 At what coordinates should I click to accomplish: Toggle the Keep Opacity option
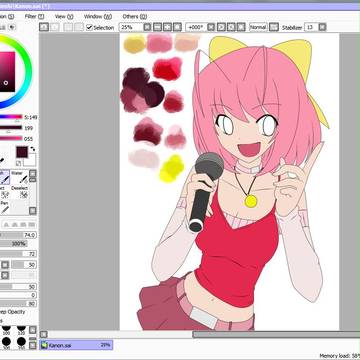(12, 312)
